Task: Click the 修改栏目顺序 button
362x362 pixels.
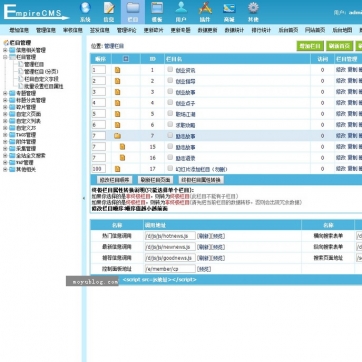Action: [x=114, y=180]
